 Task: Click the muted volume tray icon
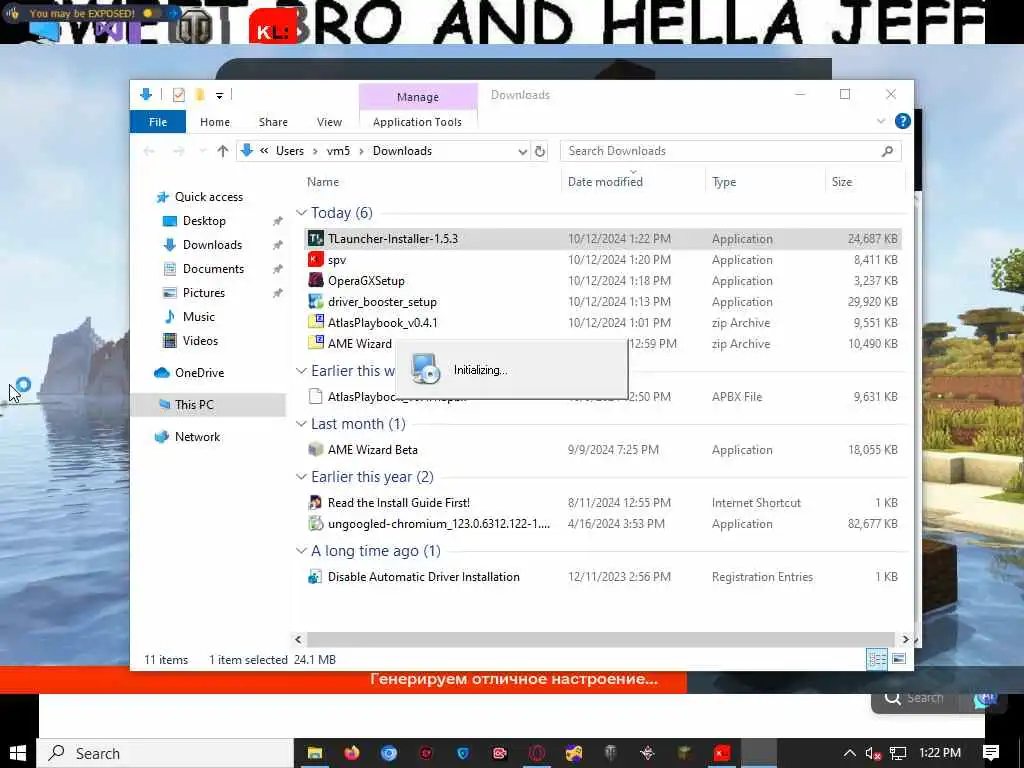coord(873,754)
